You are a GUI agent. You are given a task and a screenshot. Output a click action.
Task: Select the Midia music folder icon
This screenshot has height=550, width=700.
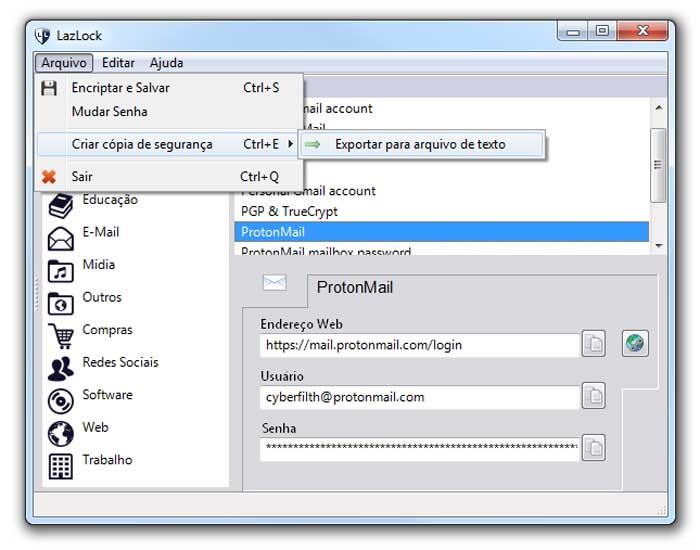(x=61, y=271)
